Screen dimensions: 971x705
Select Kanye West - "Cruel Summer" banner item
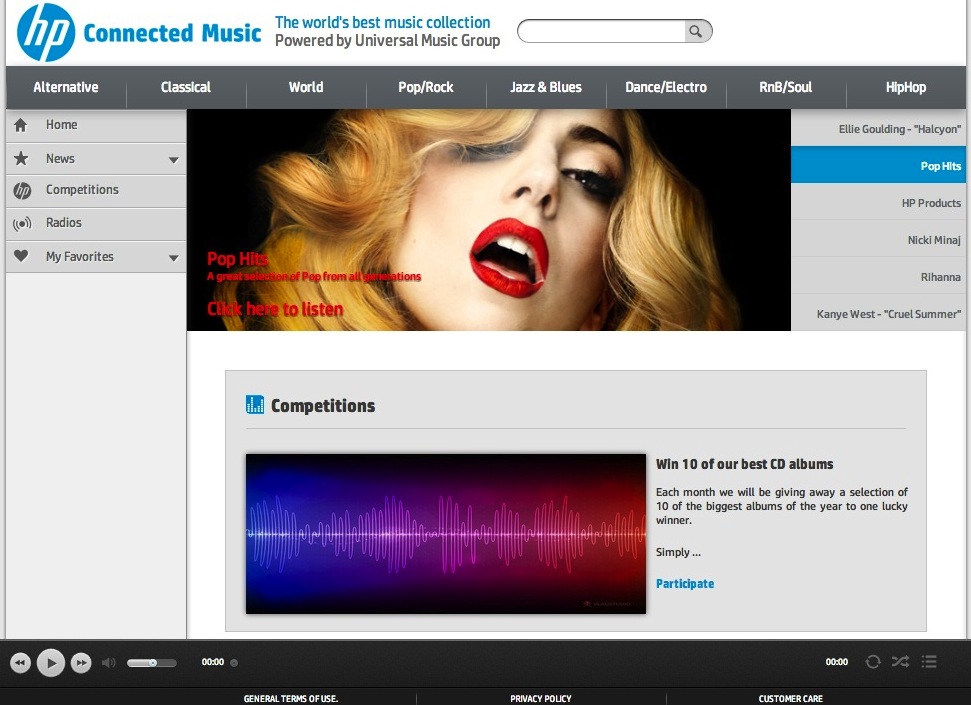(x=878, y=313)
